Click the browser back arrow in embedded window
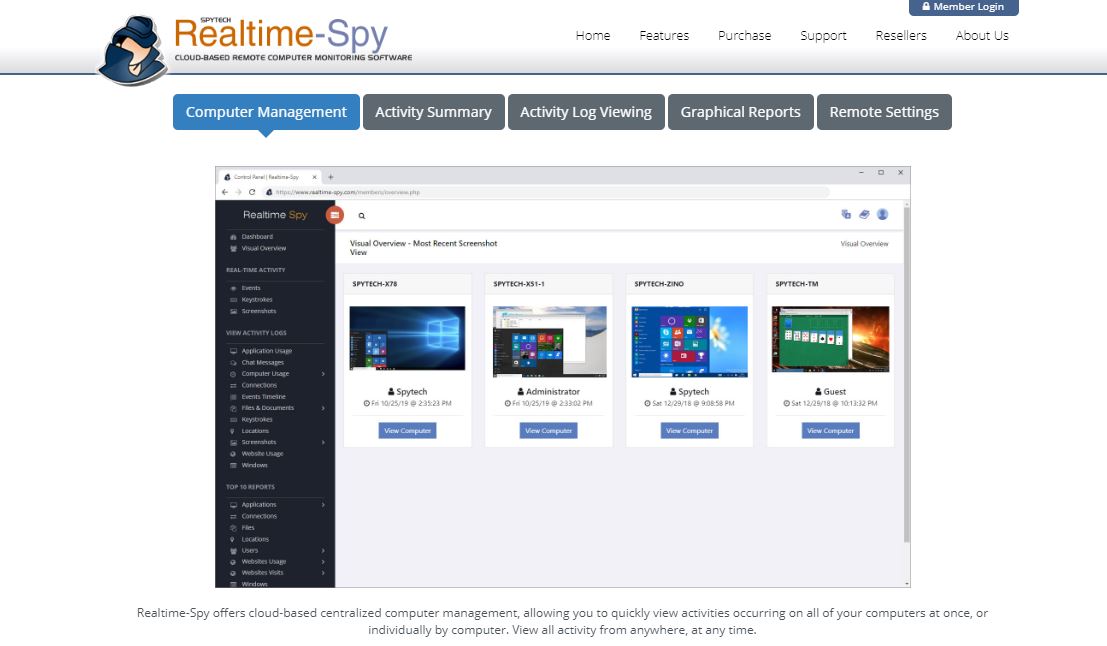The width and height of the screenshot is (1107, 646). click(225, 192)
